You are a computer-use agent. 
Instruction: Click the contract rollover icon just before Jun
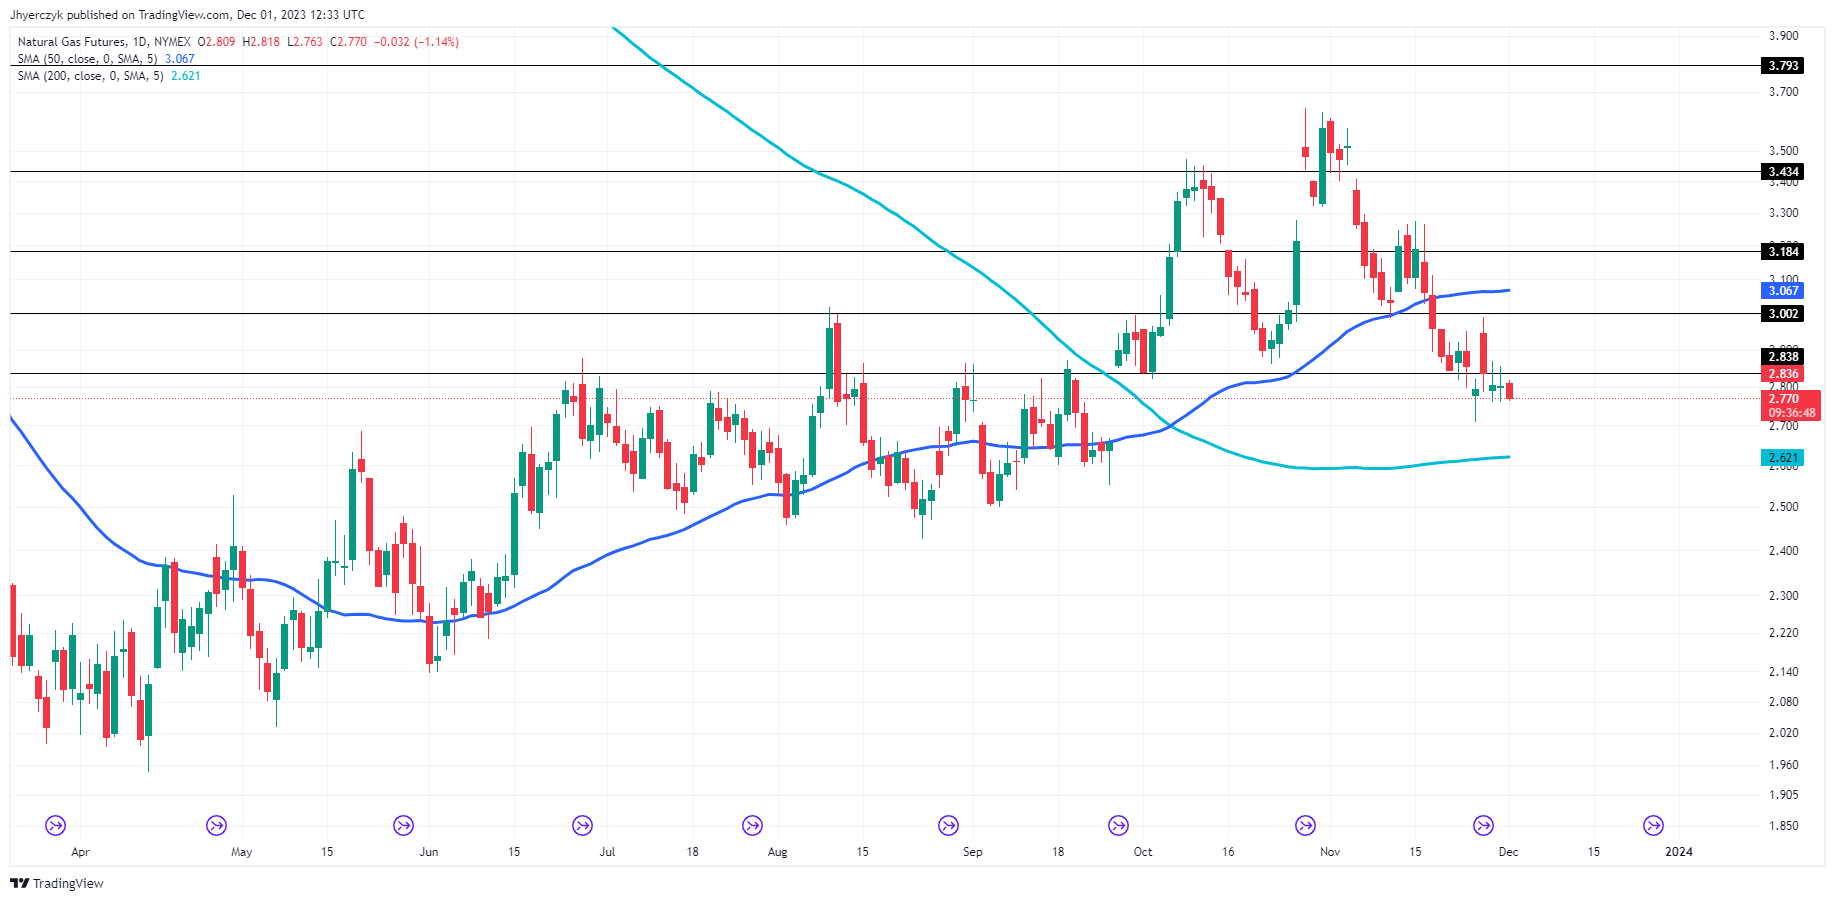pyautogui.click(x=403, y=826)
